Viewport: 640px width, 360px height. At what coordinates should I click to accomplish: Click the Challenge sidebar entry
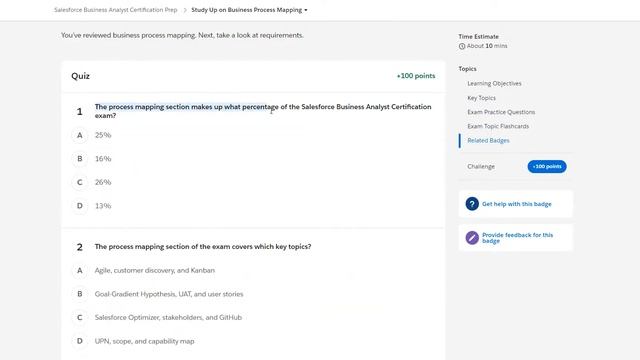click(481, 167)
